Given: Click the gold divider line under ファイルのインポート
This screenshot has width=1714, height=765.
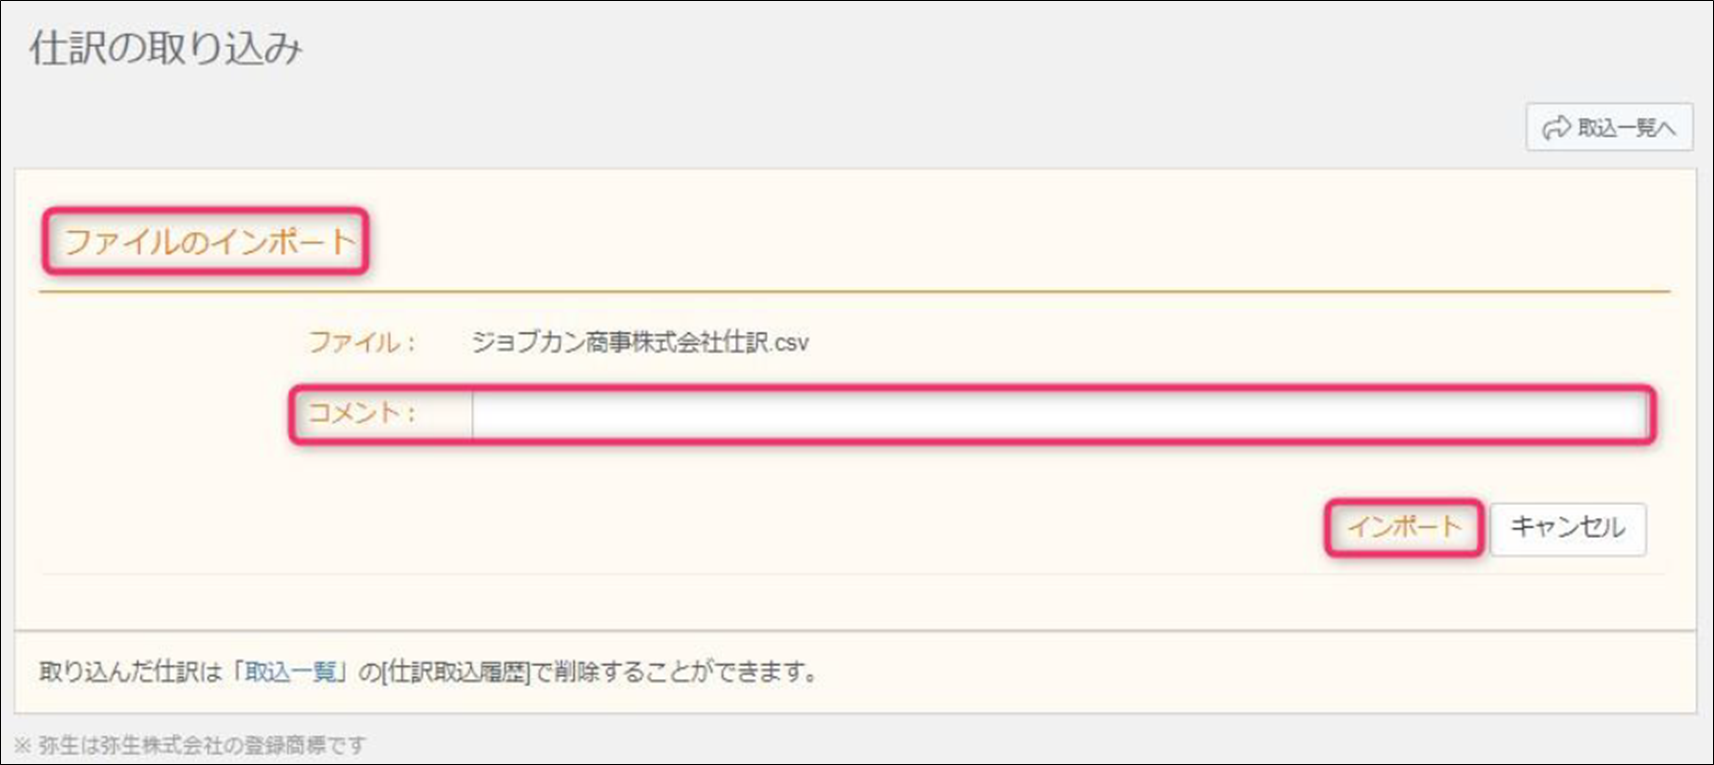Looking at the screenshot, I should (854, 292).
